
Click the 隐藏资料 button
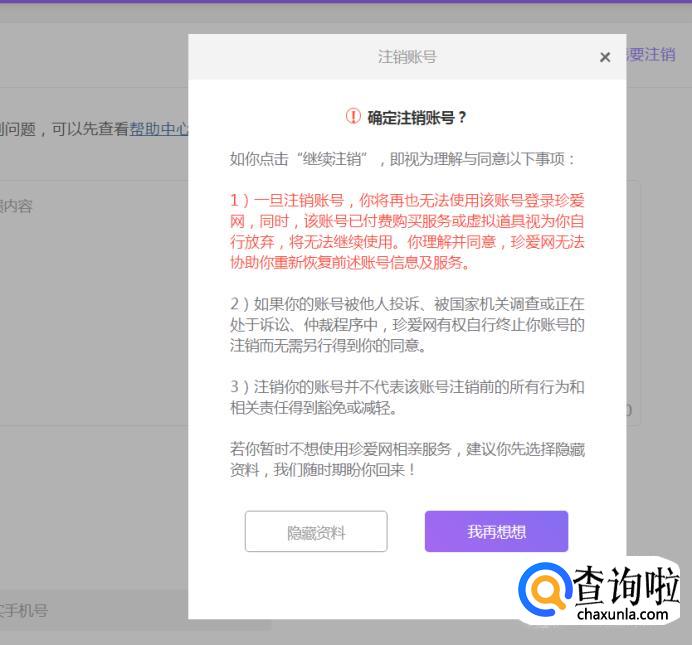tap(316, 531)
